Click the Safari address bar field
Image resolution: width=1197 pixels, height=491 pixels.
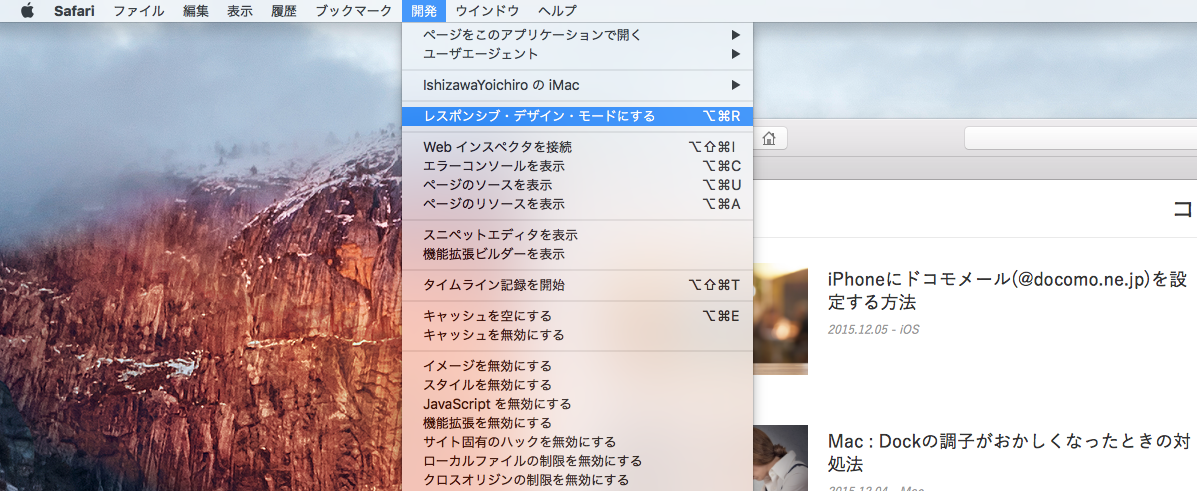[x=1080, y=138]
